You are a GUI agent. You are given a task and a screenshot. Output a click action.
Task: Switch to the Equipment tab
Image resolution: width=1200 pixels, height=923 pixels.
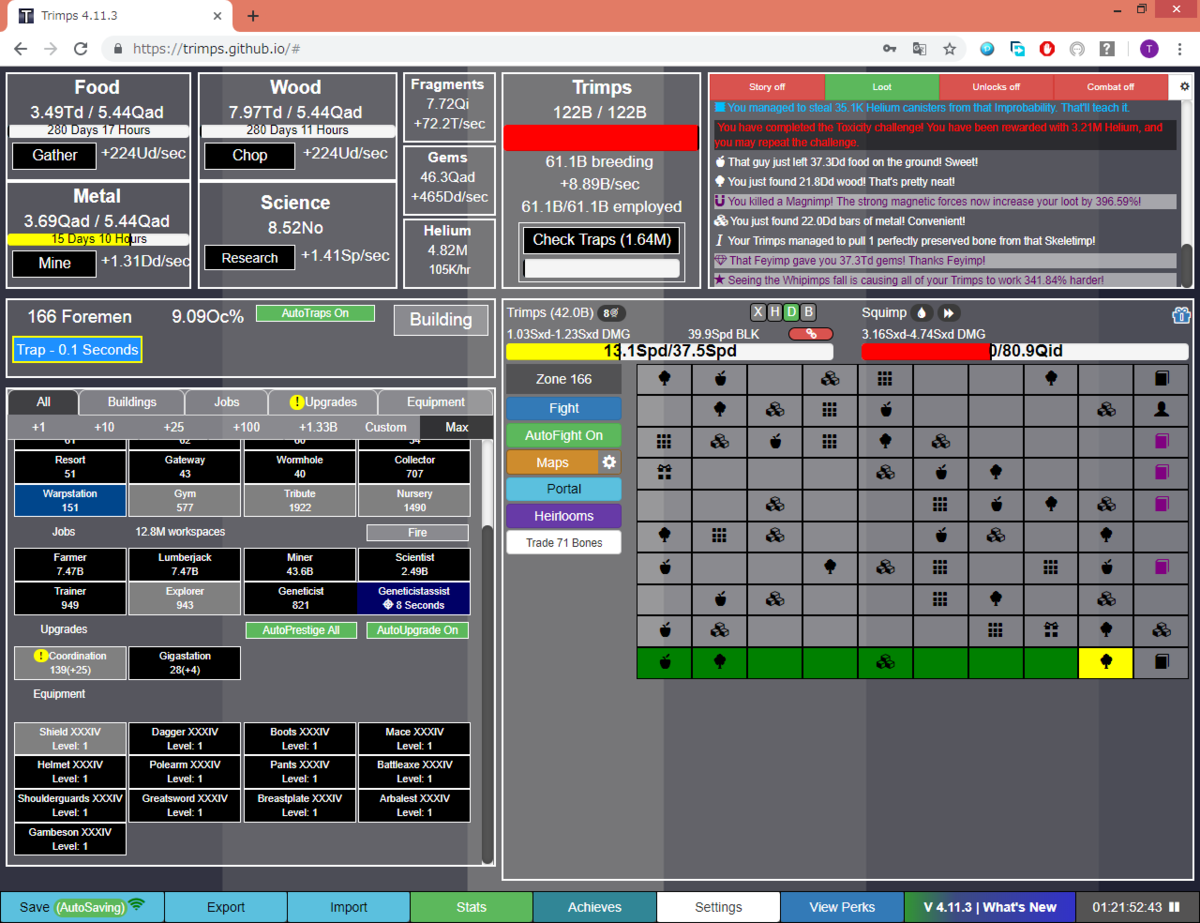436,402
